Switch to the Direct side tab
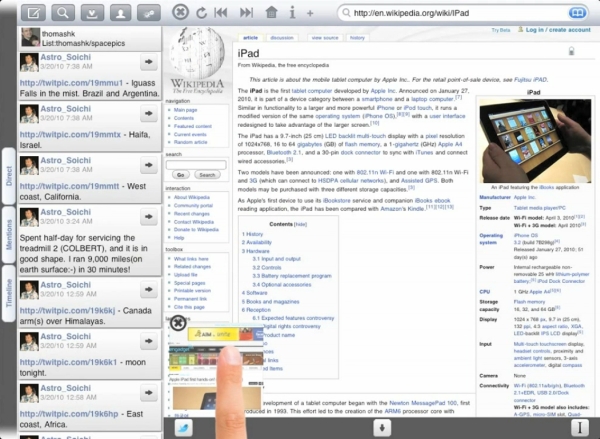600x439 pixels. click(x=9, y=176)
